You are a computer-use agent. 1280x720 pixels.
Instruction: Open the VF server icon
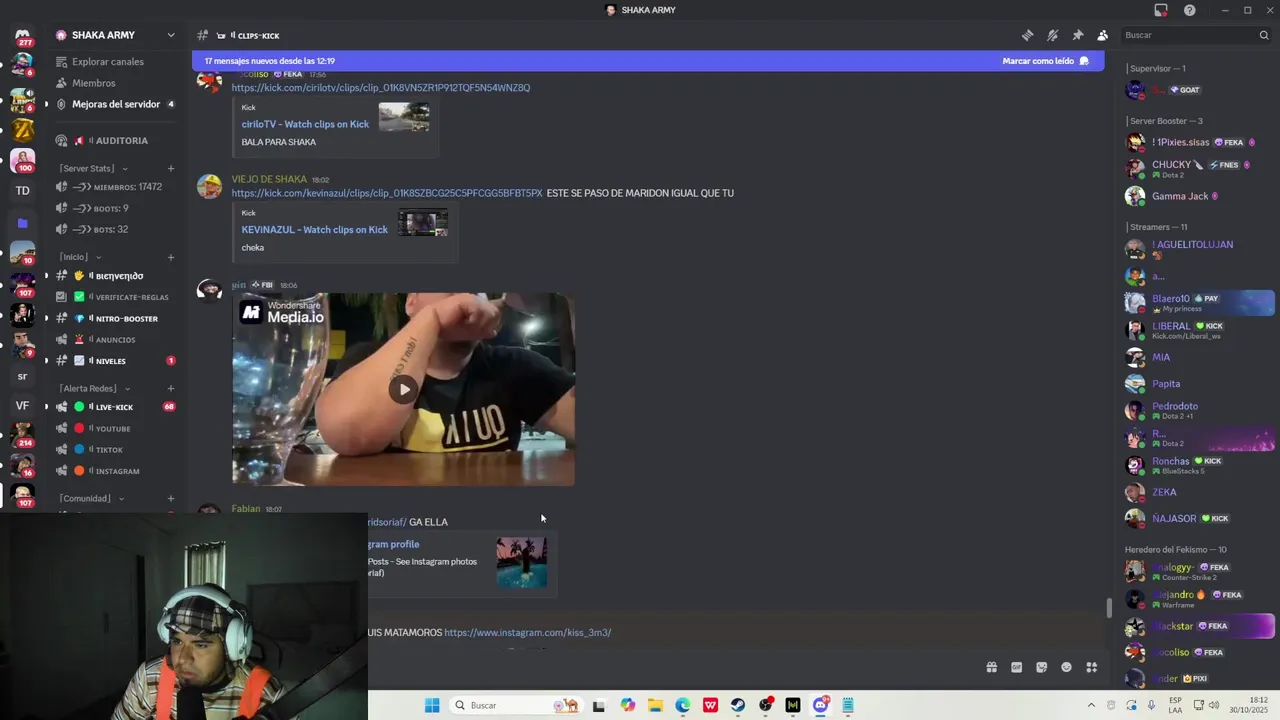click(23, 406)
